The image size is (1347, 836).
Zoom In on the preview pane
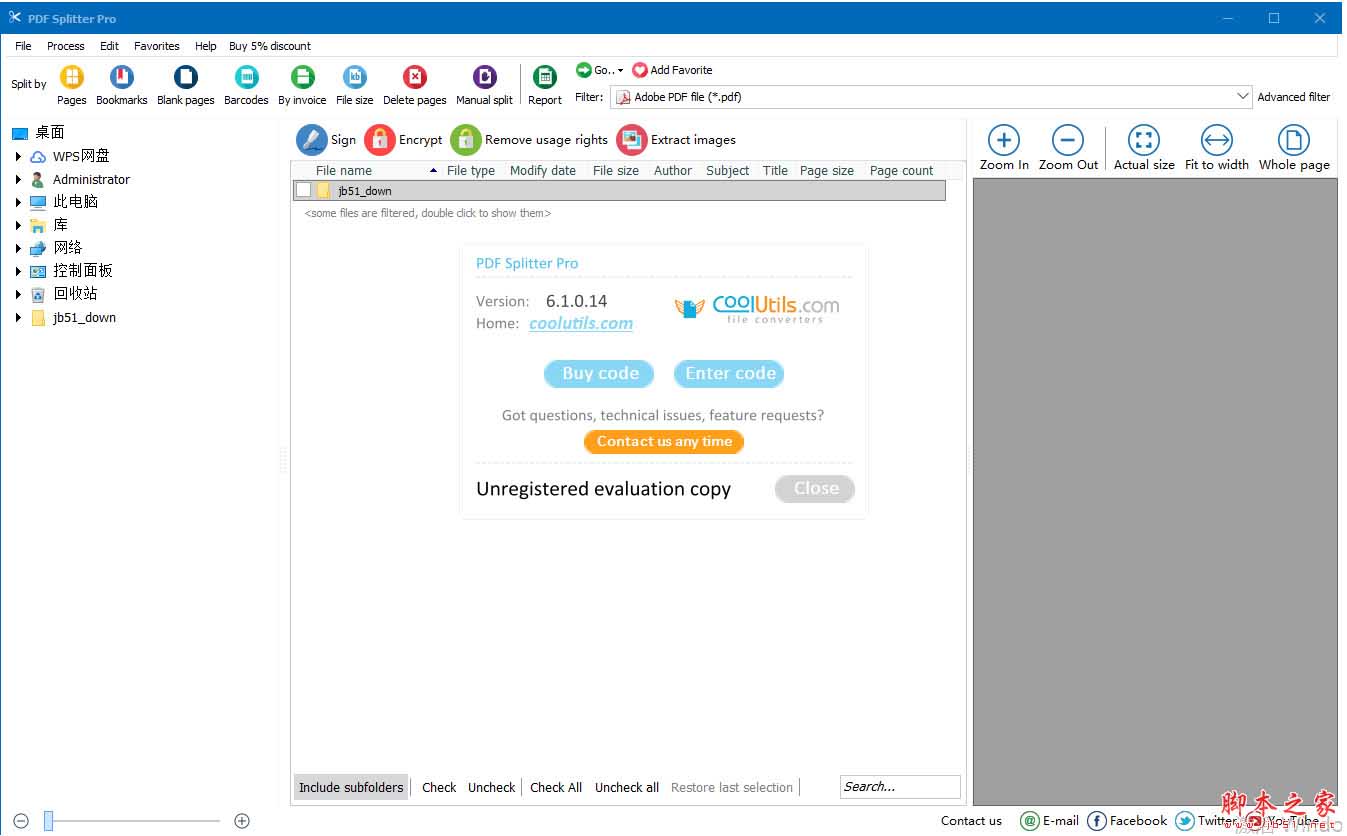[1004, 140]
